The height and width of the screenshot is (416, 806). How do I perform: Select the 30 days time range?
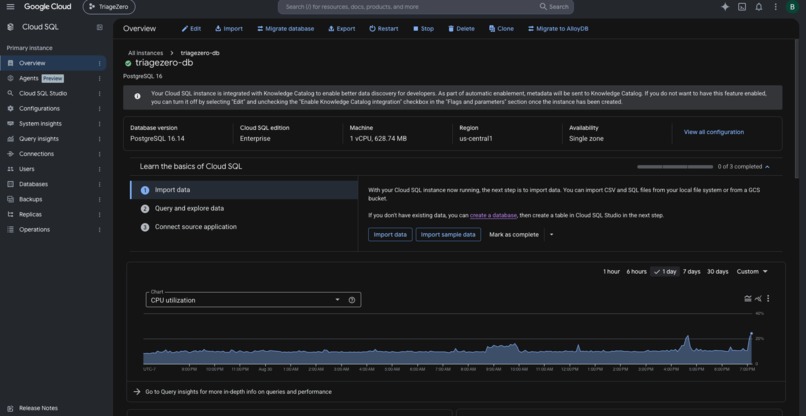(x=718, y=272)
